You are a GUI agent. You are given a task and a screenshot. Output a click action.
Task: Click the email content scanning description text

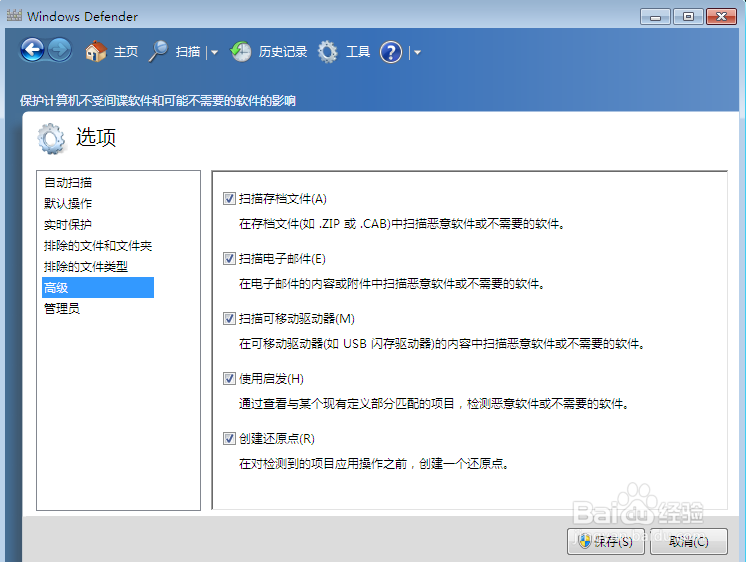tap(392, 284)
